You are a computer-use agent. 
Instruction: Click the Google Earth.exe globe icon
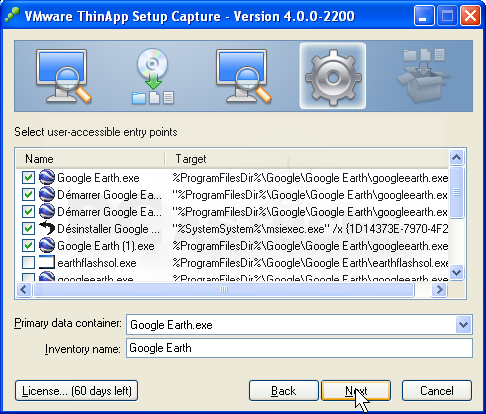[47, 177]
